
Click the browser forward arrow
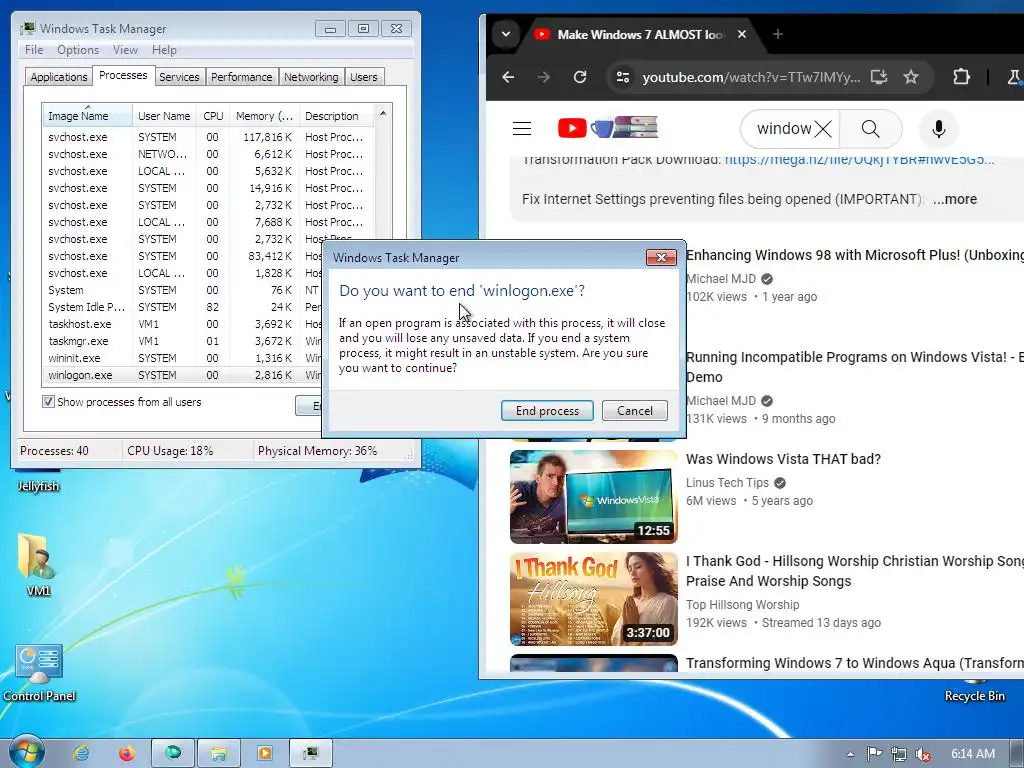point(543,77)
